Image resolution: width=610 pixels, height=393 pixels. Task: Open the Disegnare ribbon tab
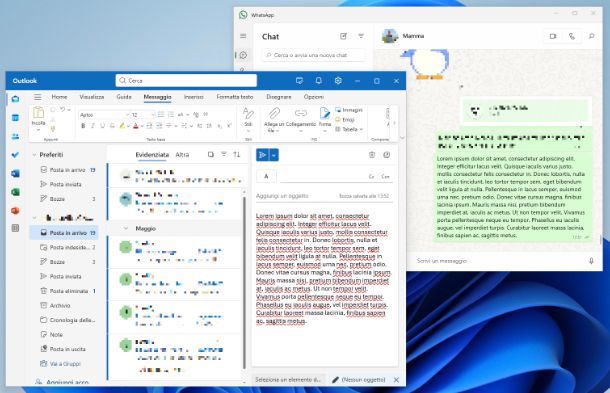pos(279,97)
